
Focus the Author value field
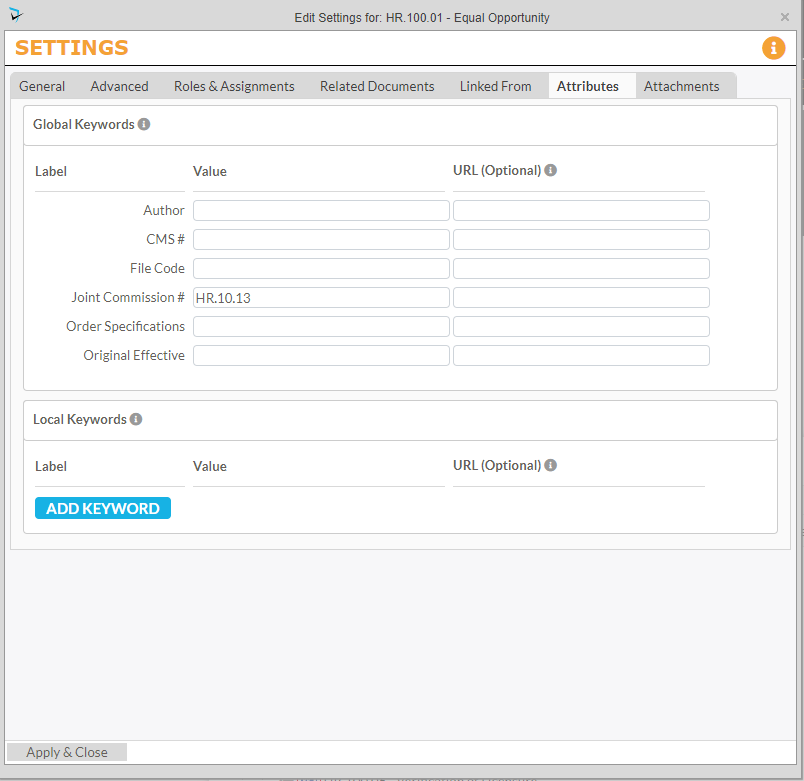321,211
